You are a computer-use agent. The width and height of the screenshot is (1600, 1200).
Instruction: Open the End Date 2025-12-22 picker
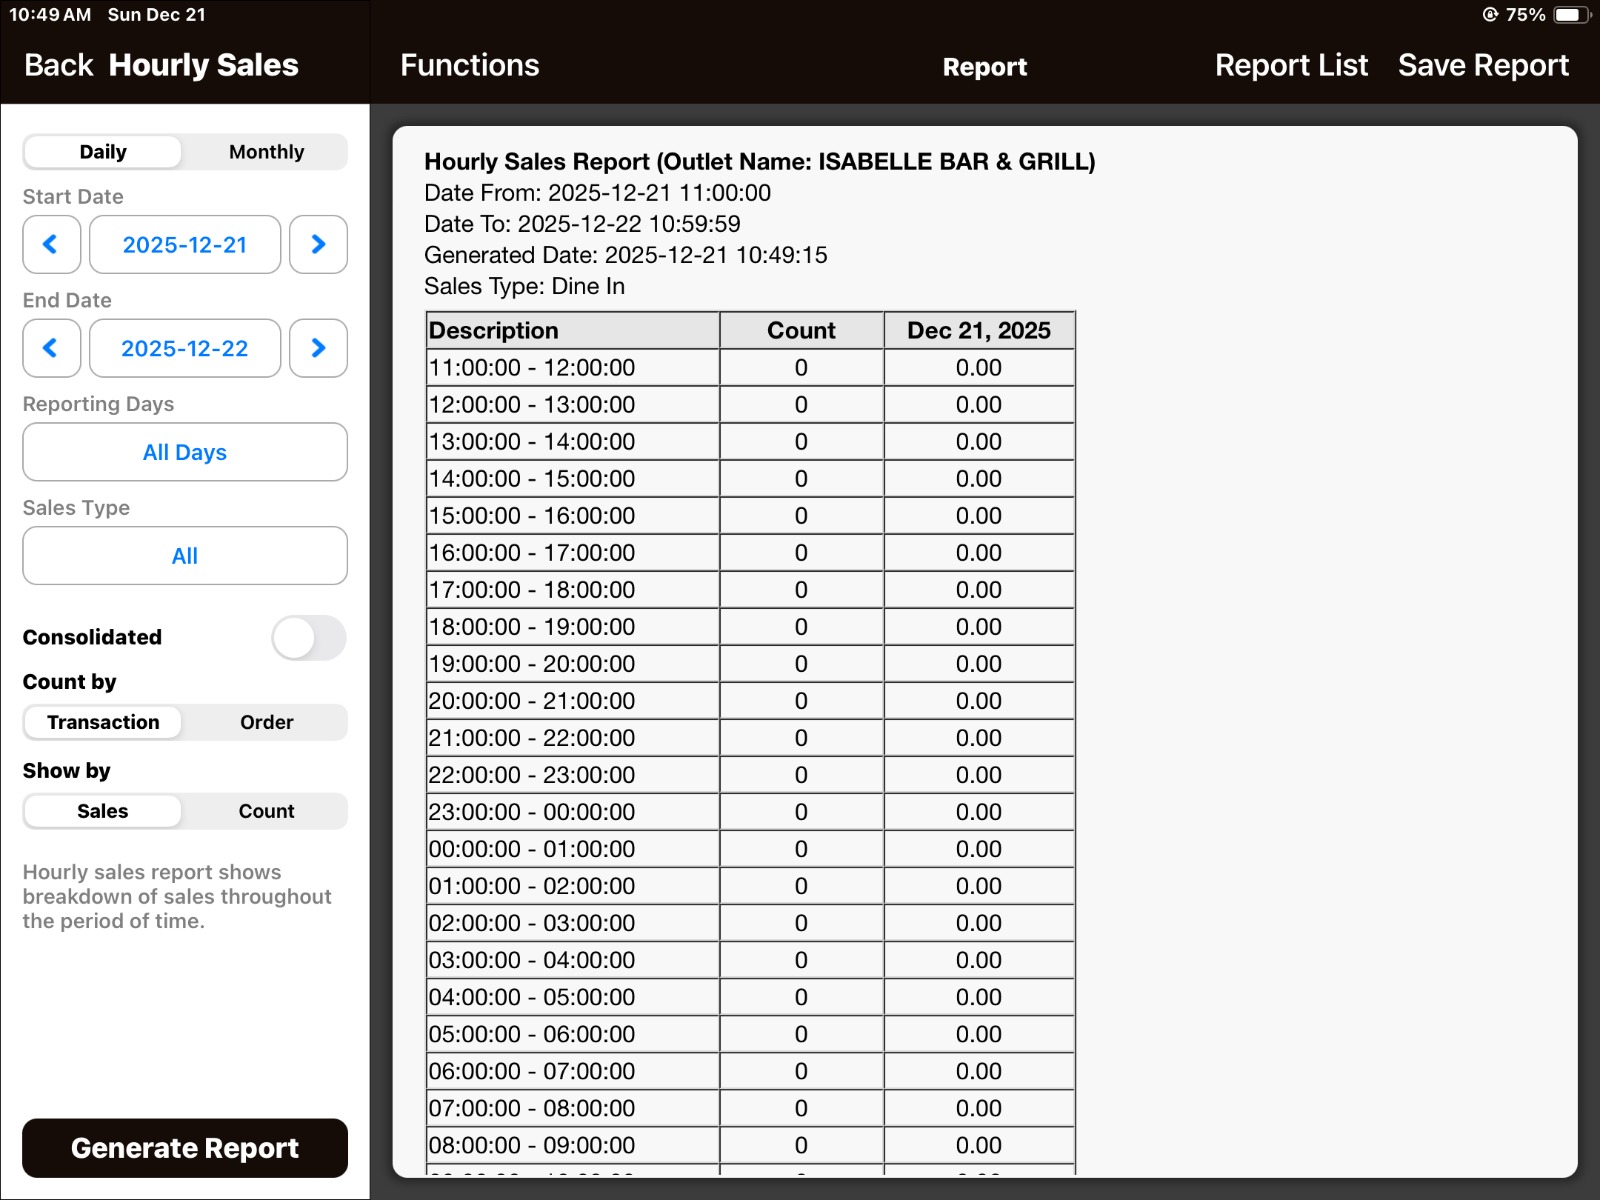pos(185,348)
